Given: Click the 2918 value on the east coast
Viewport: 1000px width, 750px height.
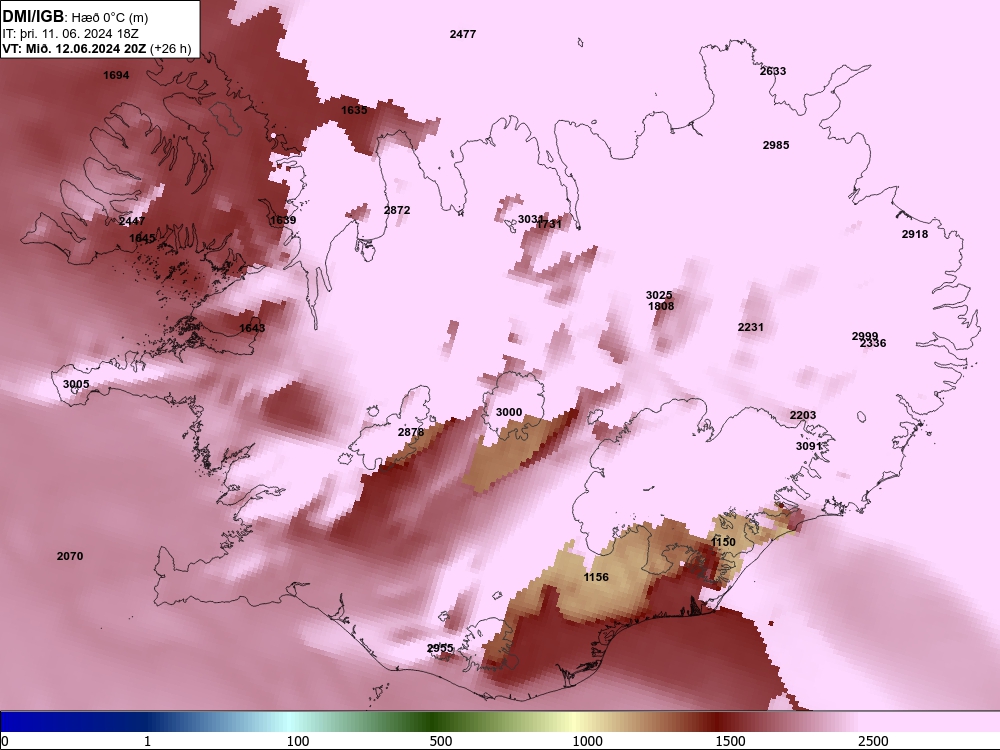Looking at the screenshot, I should point(915,235).
